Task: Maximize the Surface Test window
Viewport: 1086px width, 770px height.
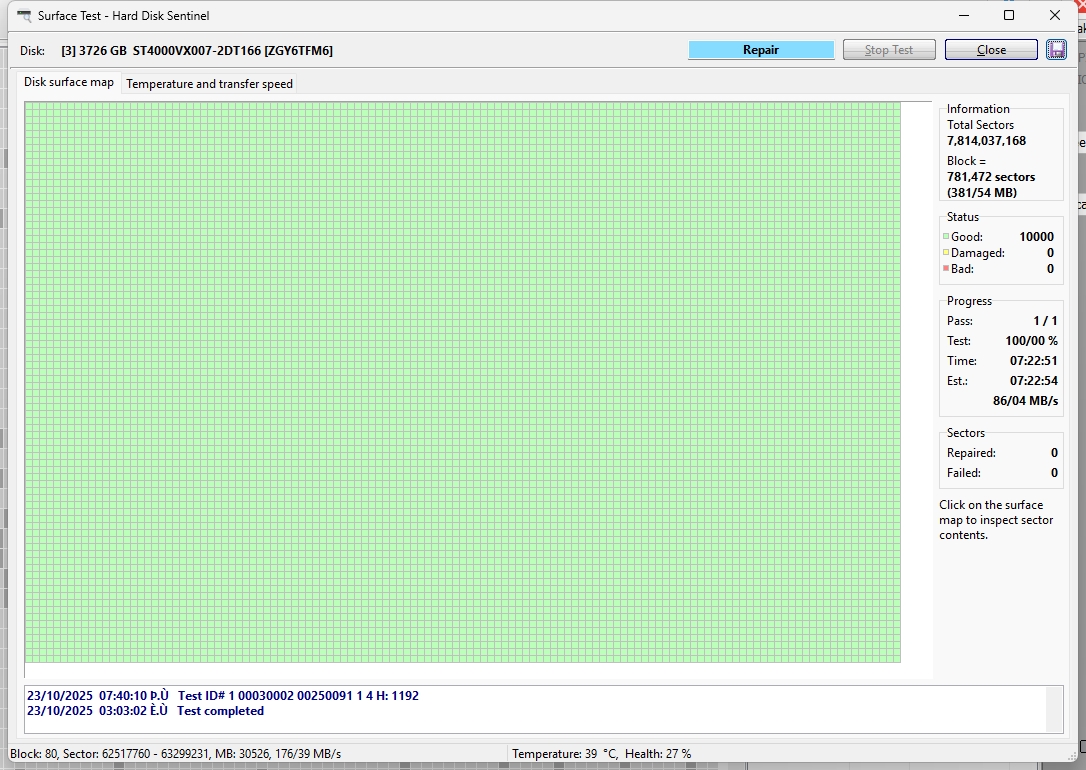Action: tap(1009, 16)
